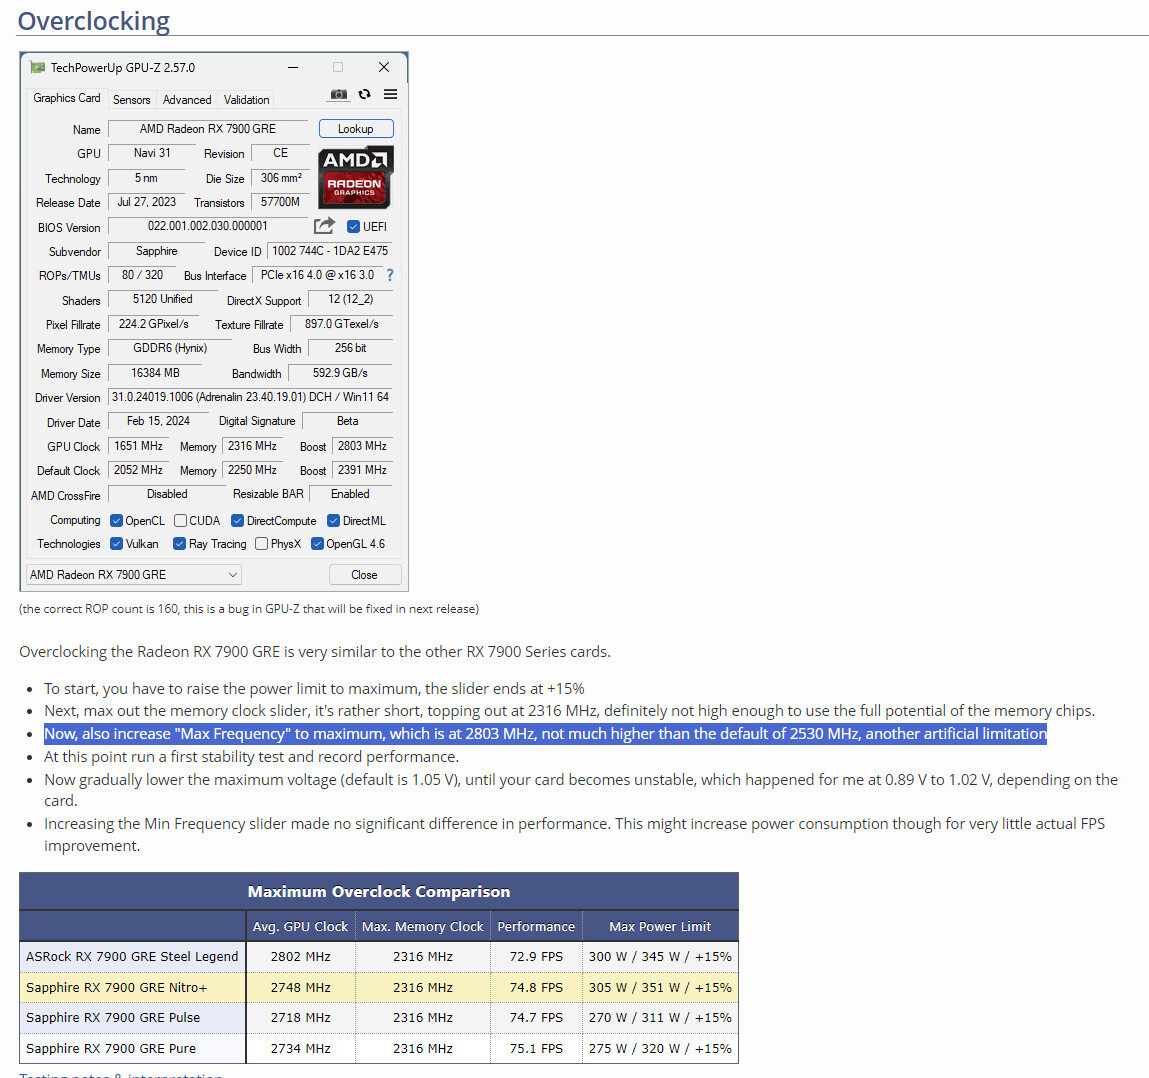The width and height of the screenshot is (1149, 1078).
Task: Click the Texture Fillrate value 897.0 GTexel/s
Action: (x=341, y=324)
